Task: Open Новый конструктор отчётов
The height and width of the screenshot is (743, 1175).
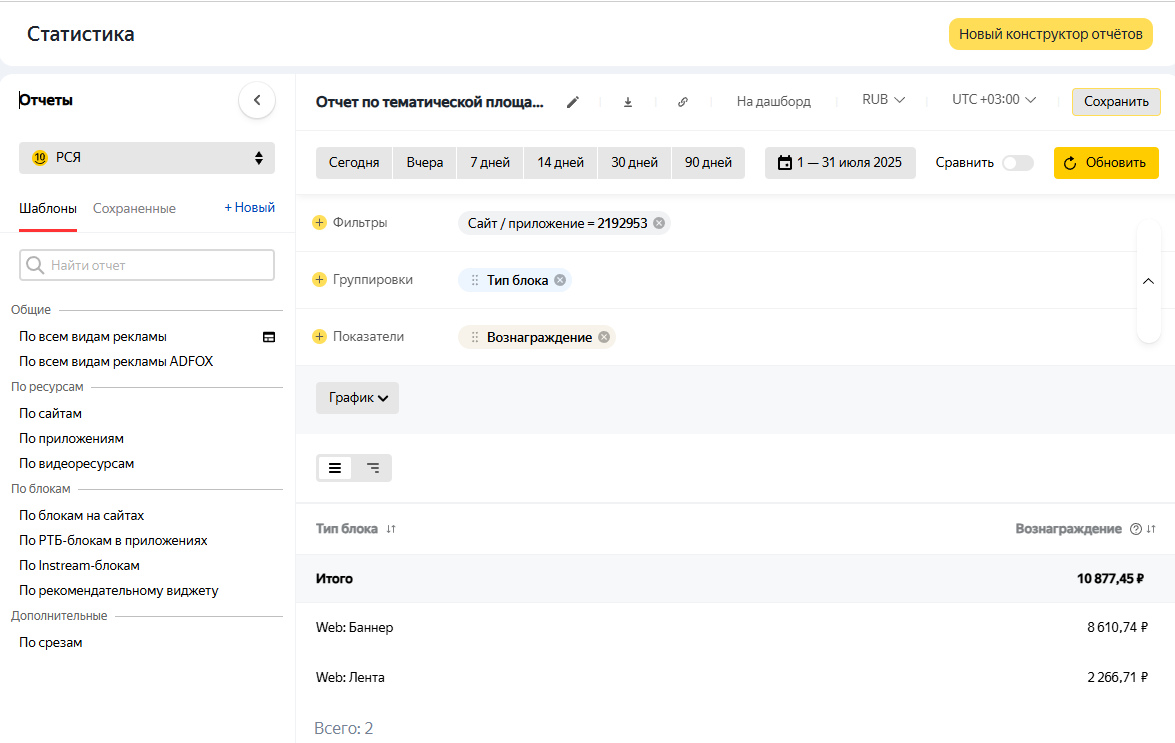Action: tap(1050, 34)
